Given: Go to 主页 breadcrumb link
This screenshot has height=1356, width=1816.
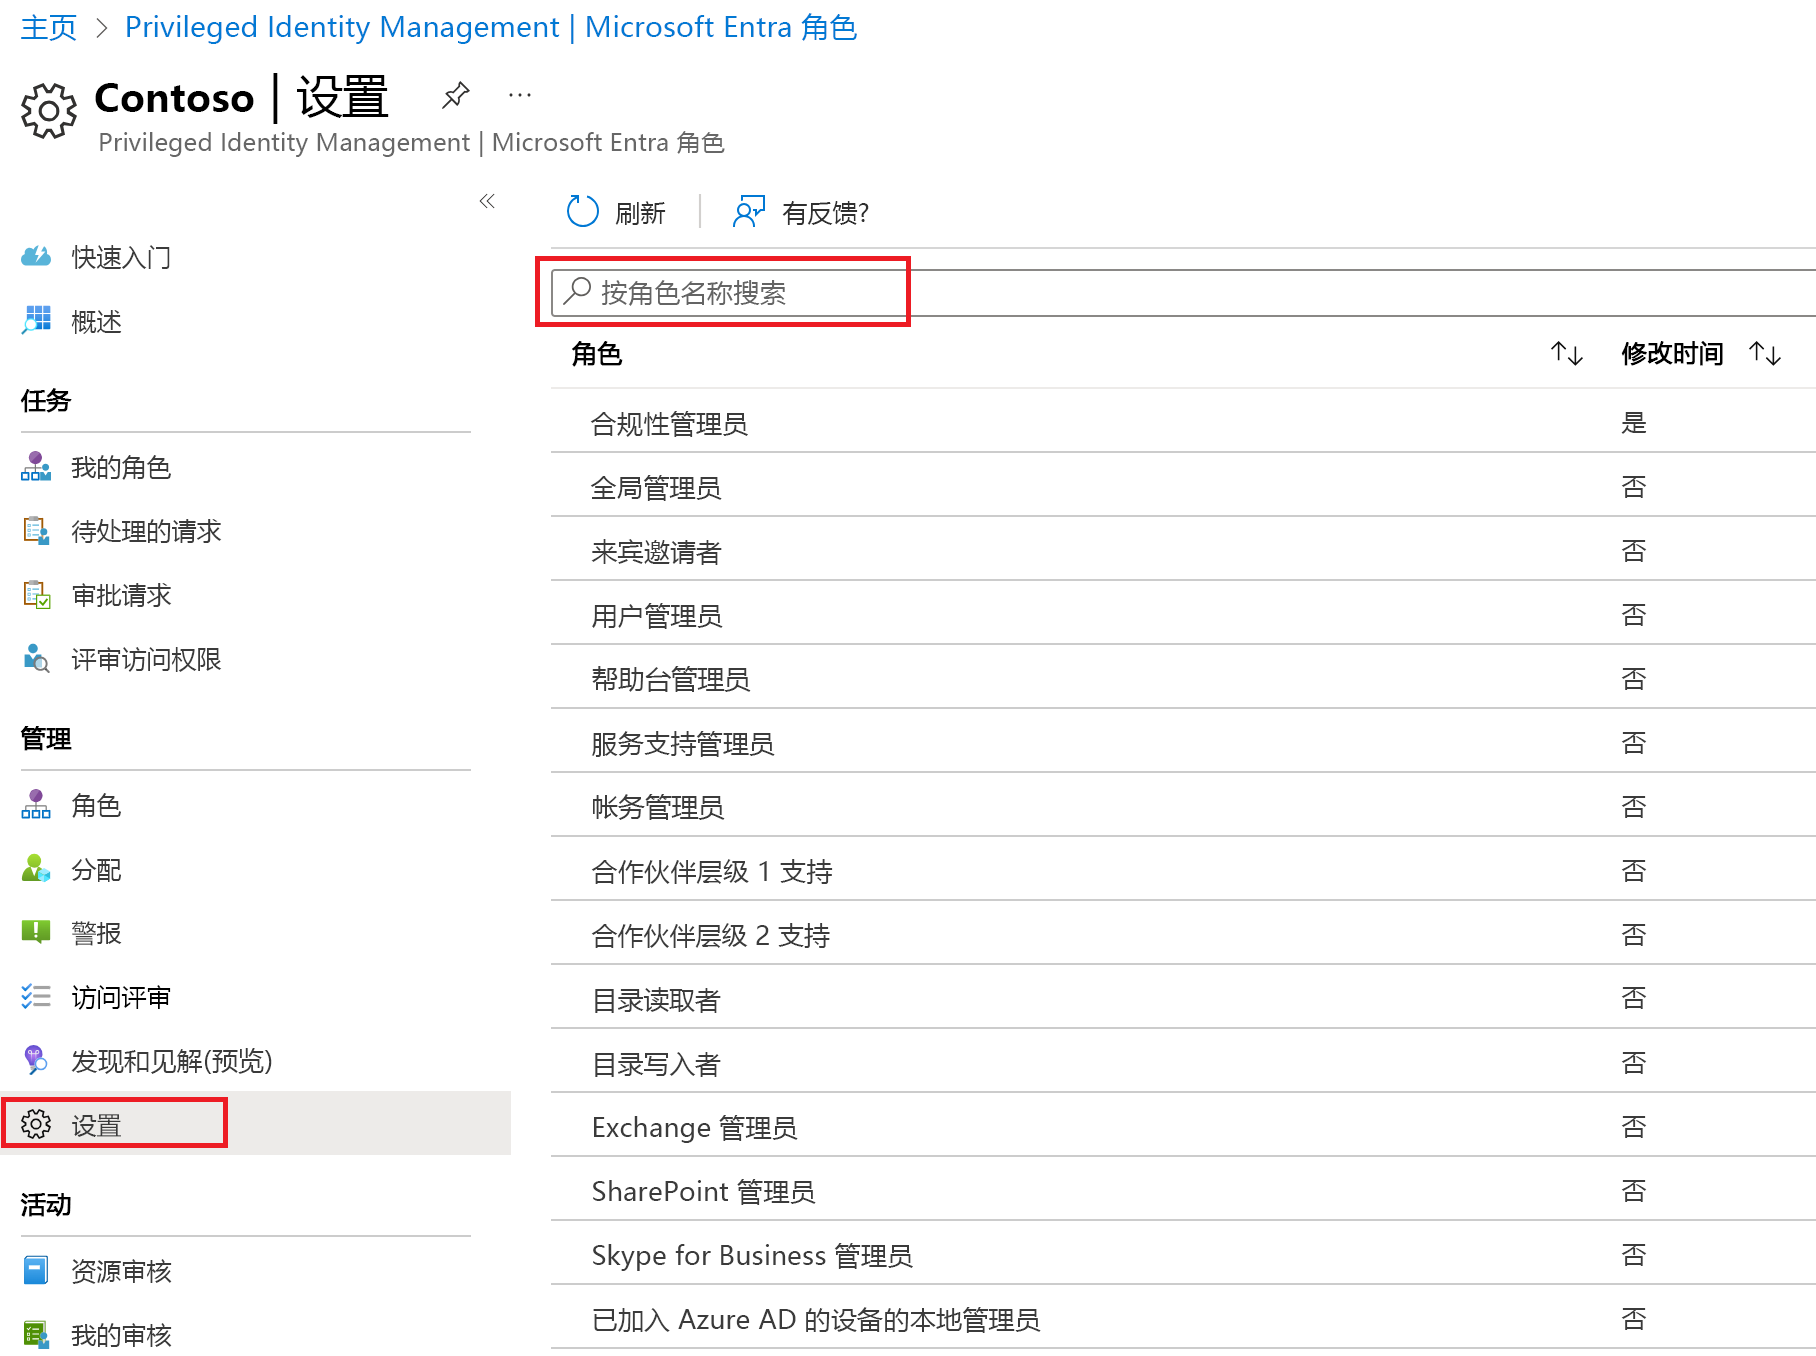Looking at the screenshot, I should click(x=48, y=27).
